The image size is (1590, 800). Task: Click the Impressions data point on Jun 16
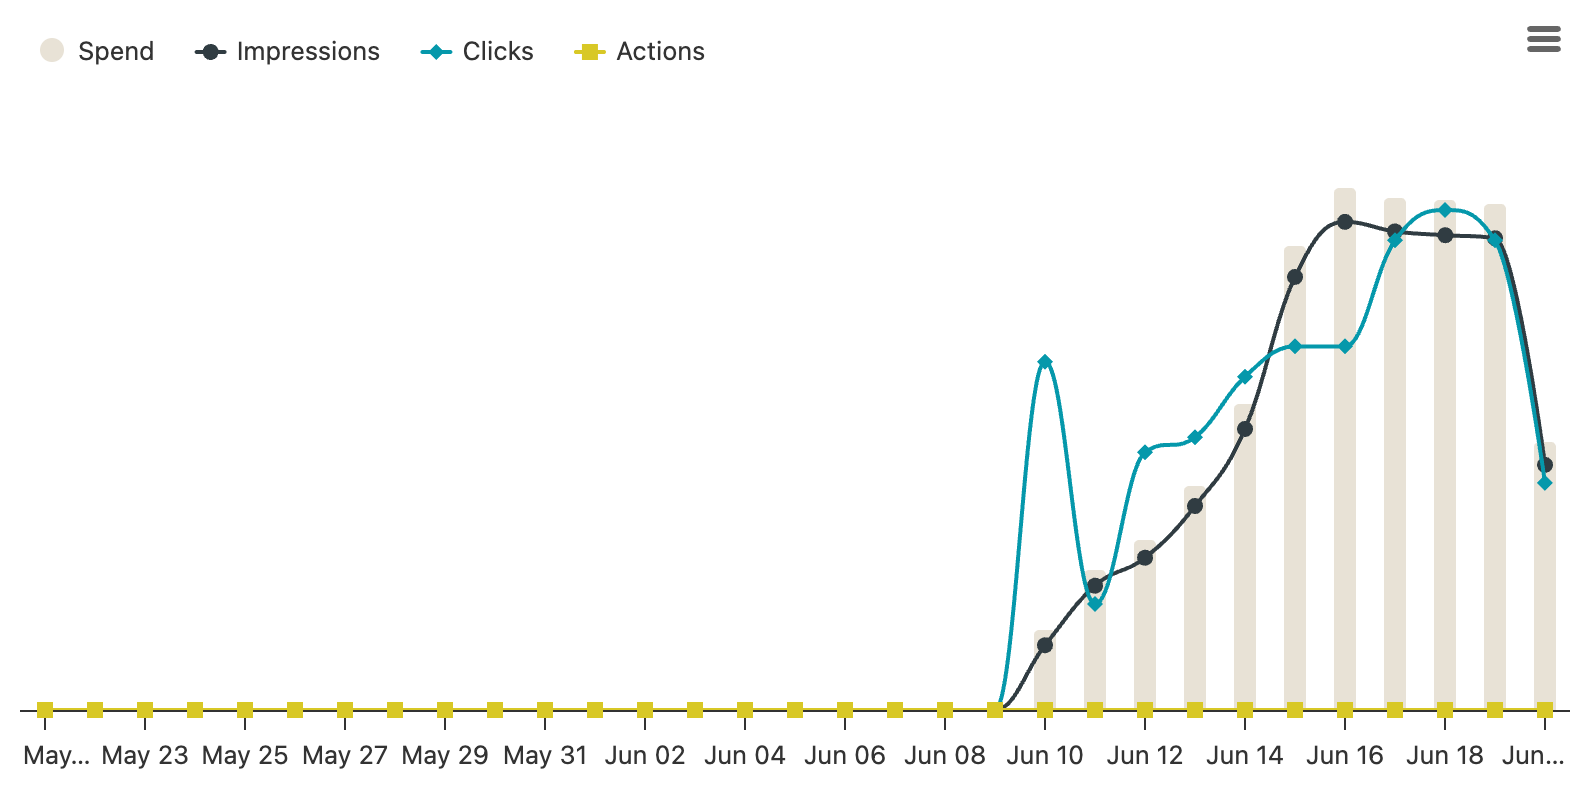point(1345,222)
